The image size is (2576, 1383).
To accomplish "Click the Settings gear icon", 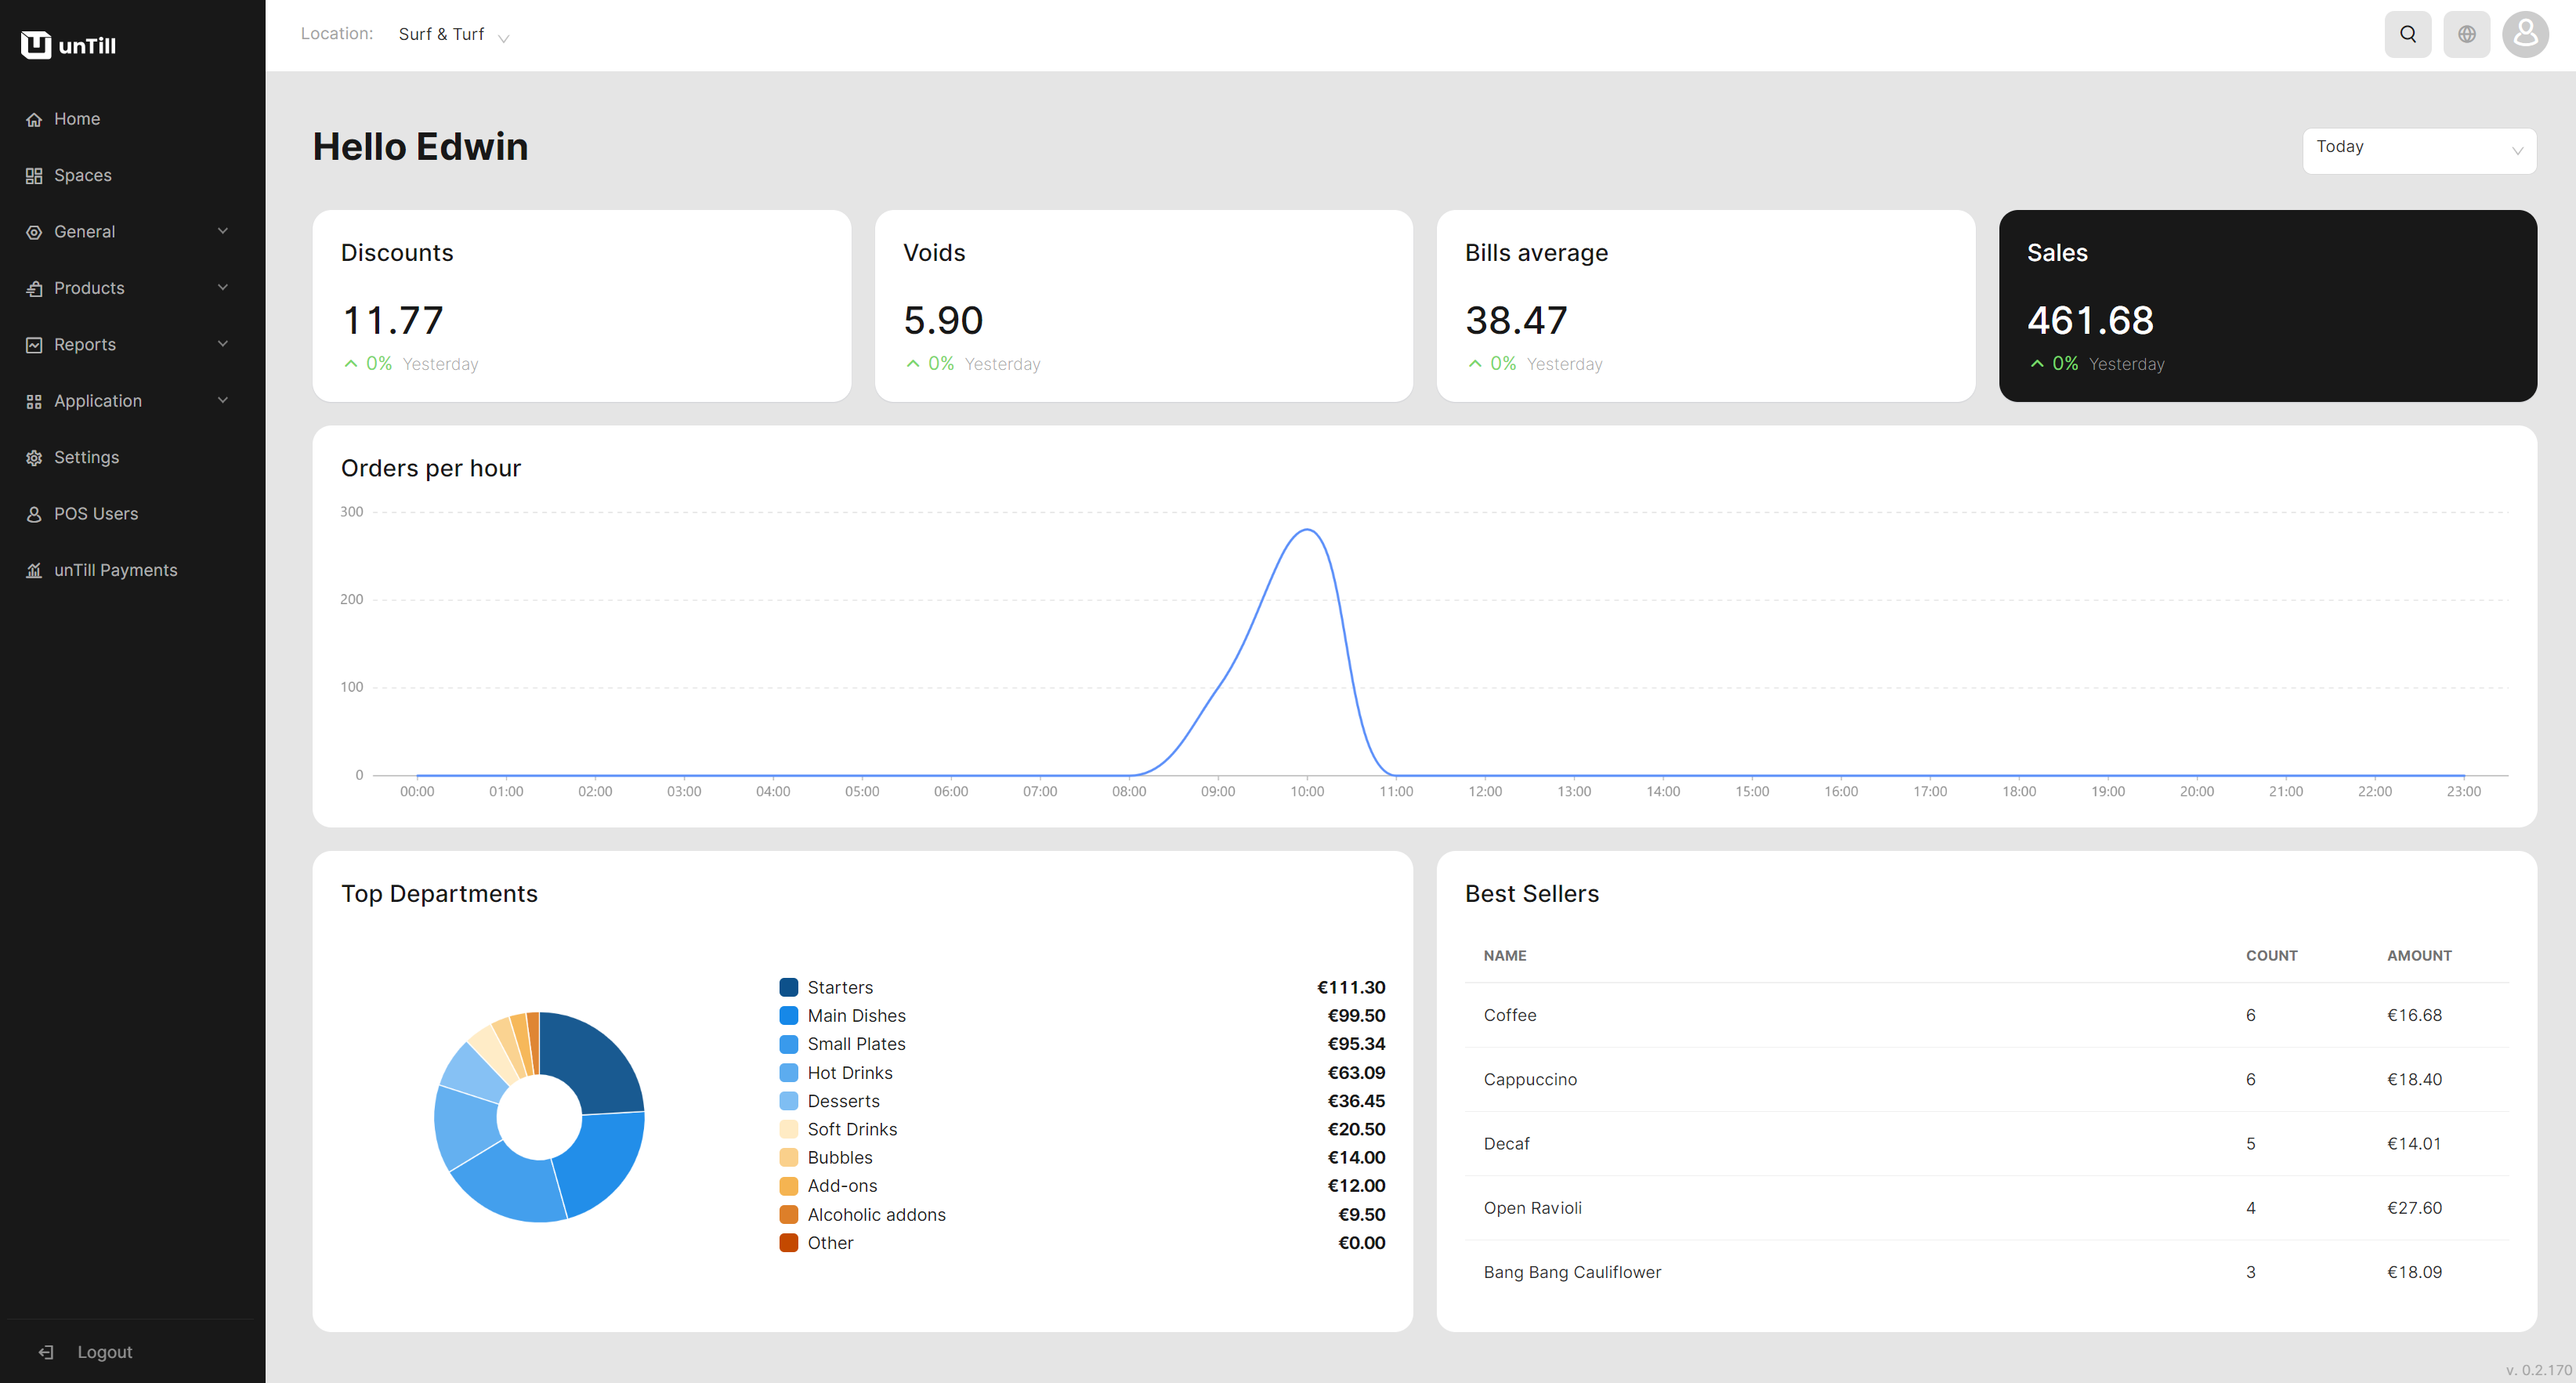I will tap(34, 458).
